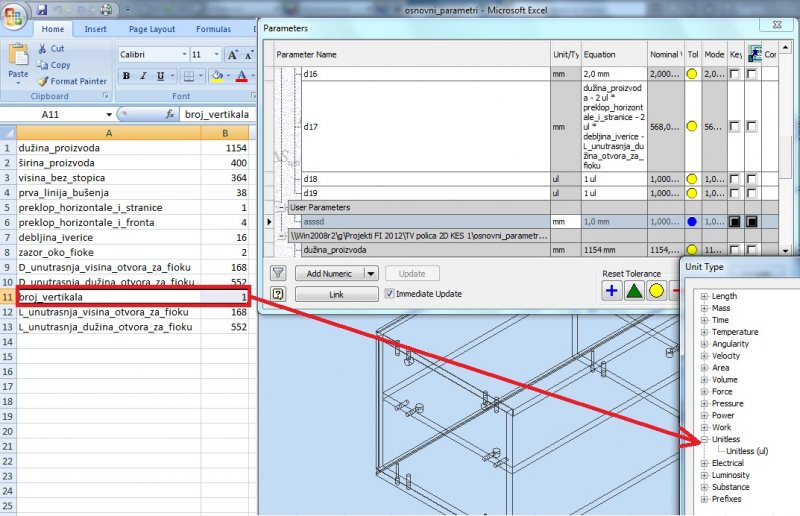Image resolution: width=800 pixels, height=516 pixels.
Task: Check the Key checkbox for d18
Action: click(x=735, y=178)
